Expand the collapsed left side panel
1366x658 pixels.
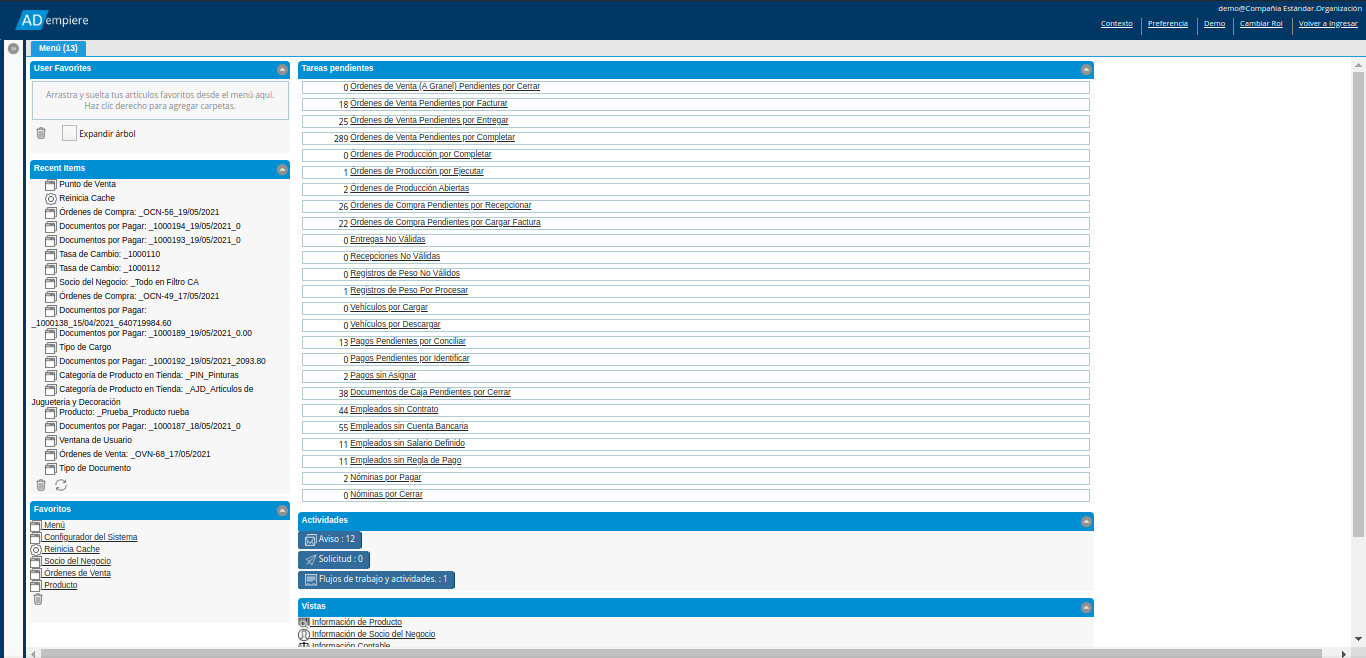tap(13, 48)
